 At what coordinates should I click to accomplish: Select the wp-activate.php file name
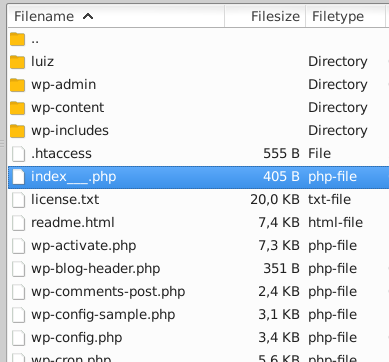[x=84, y=246]
